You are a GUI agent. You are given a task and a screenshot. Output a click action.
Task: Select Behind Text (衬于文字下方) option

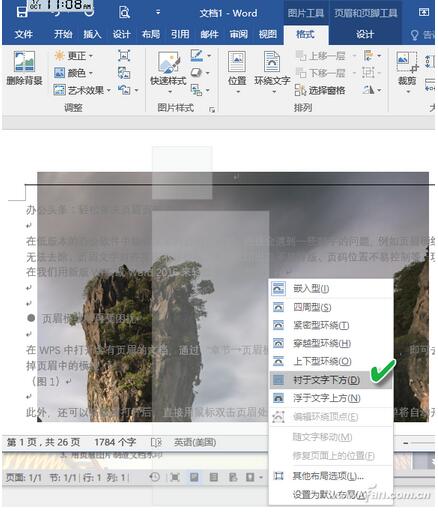331,380
